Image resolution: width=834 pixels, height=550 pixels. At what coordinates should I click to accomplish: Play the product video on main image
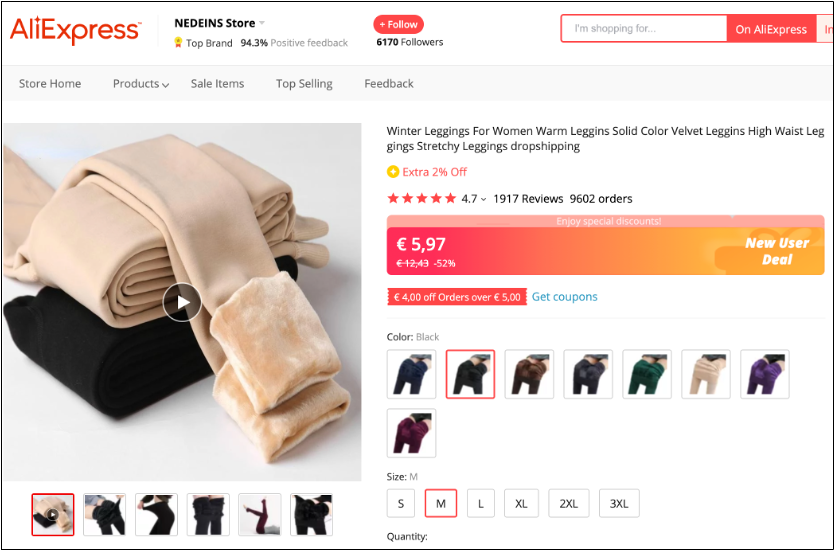click(x=182, y=302)
